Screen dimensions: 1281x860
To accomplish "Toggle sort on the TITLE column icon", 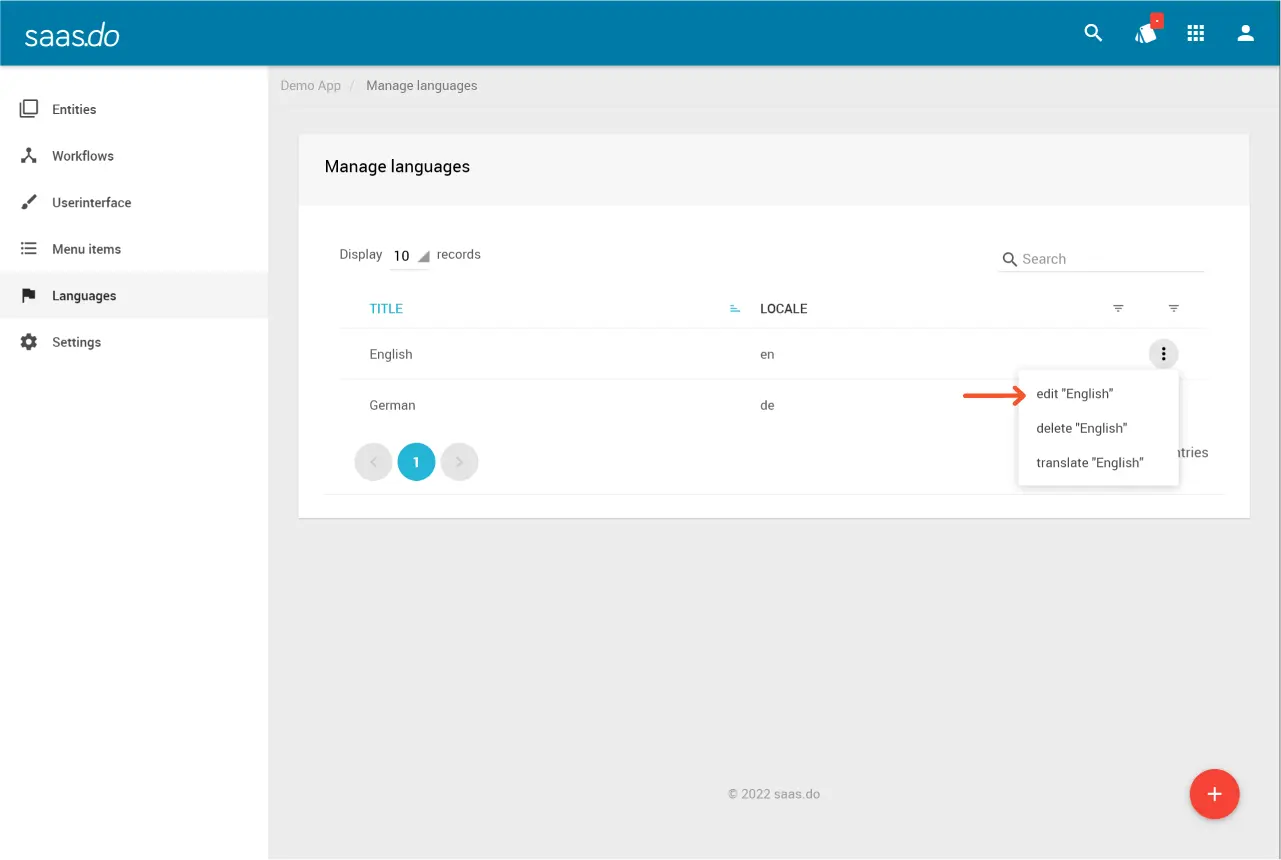I will (735, 309).
